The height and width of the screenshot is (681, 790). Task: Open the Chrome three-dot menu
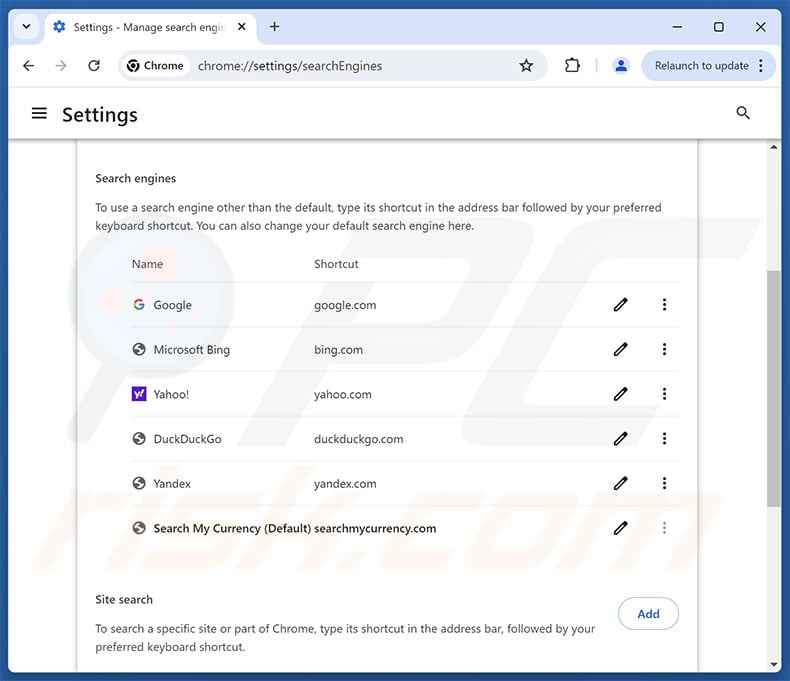pos(761,65)
